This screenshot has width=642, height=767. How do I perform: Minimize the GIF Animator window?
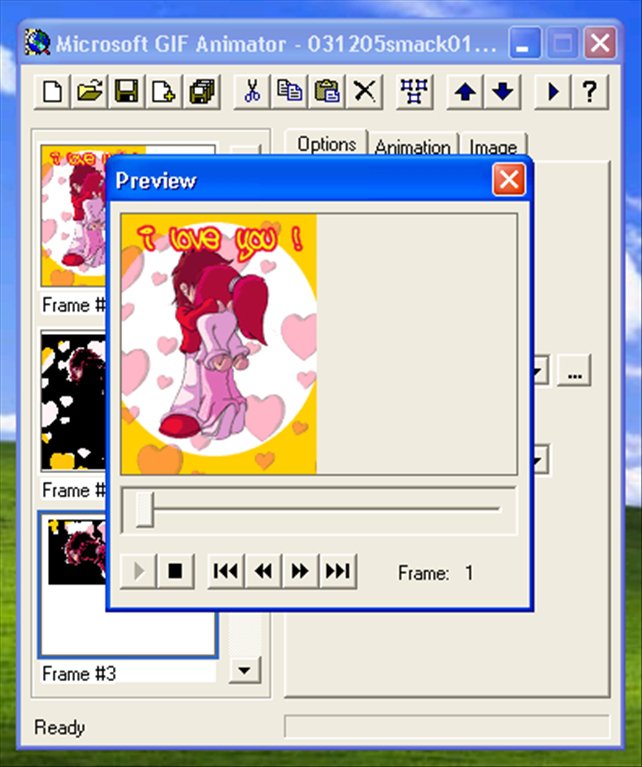525,44
